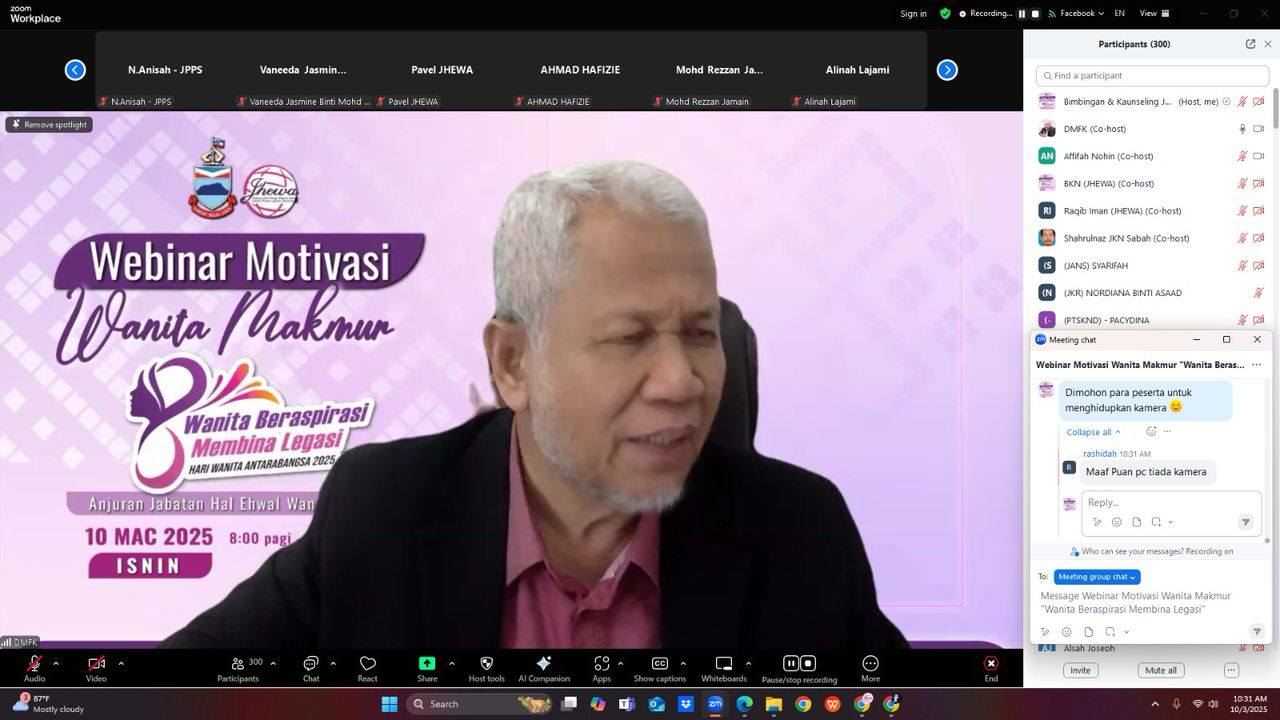Unmute microphone with the Audio button
This screenshot has width=1280, height=720.
click(34, 665)
